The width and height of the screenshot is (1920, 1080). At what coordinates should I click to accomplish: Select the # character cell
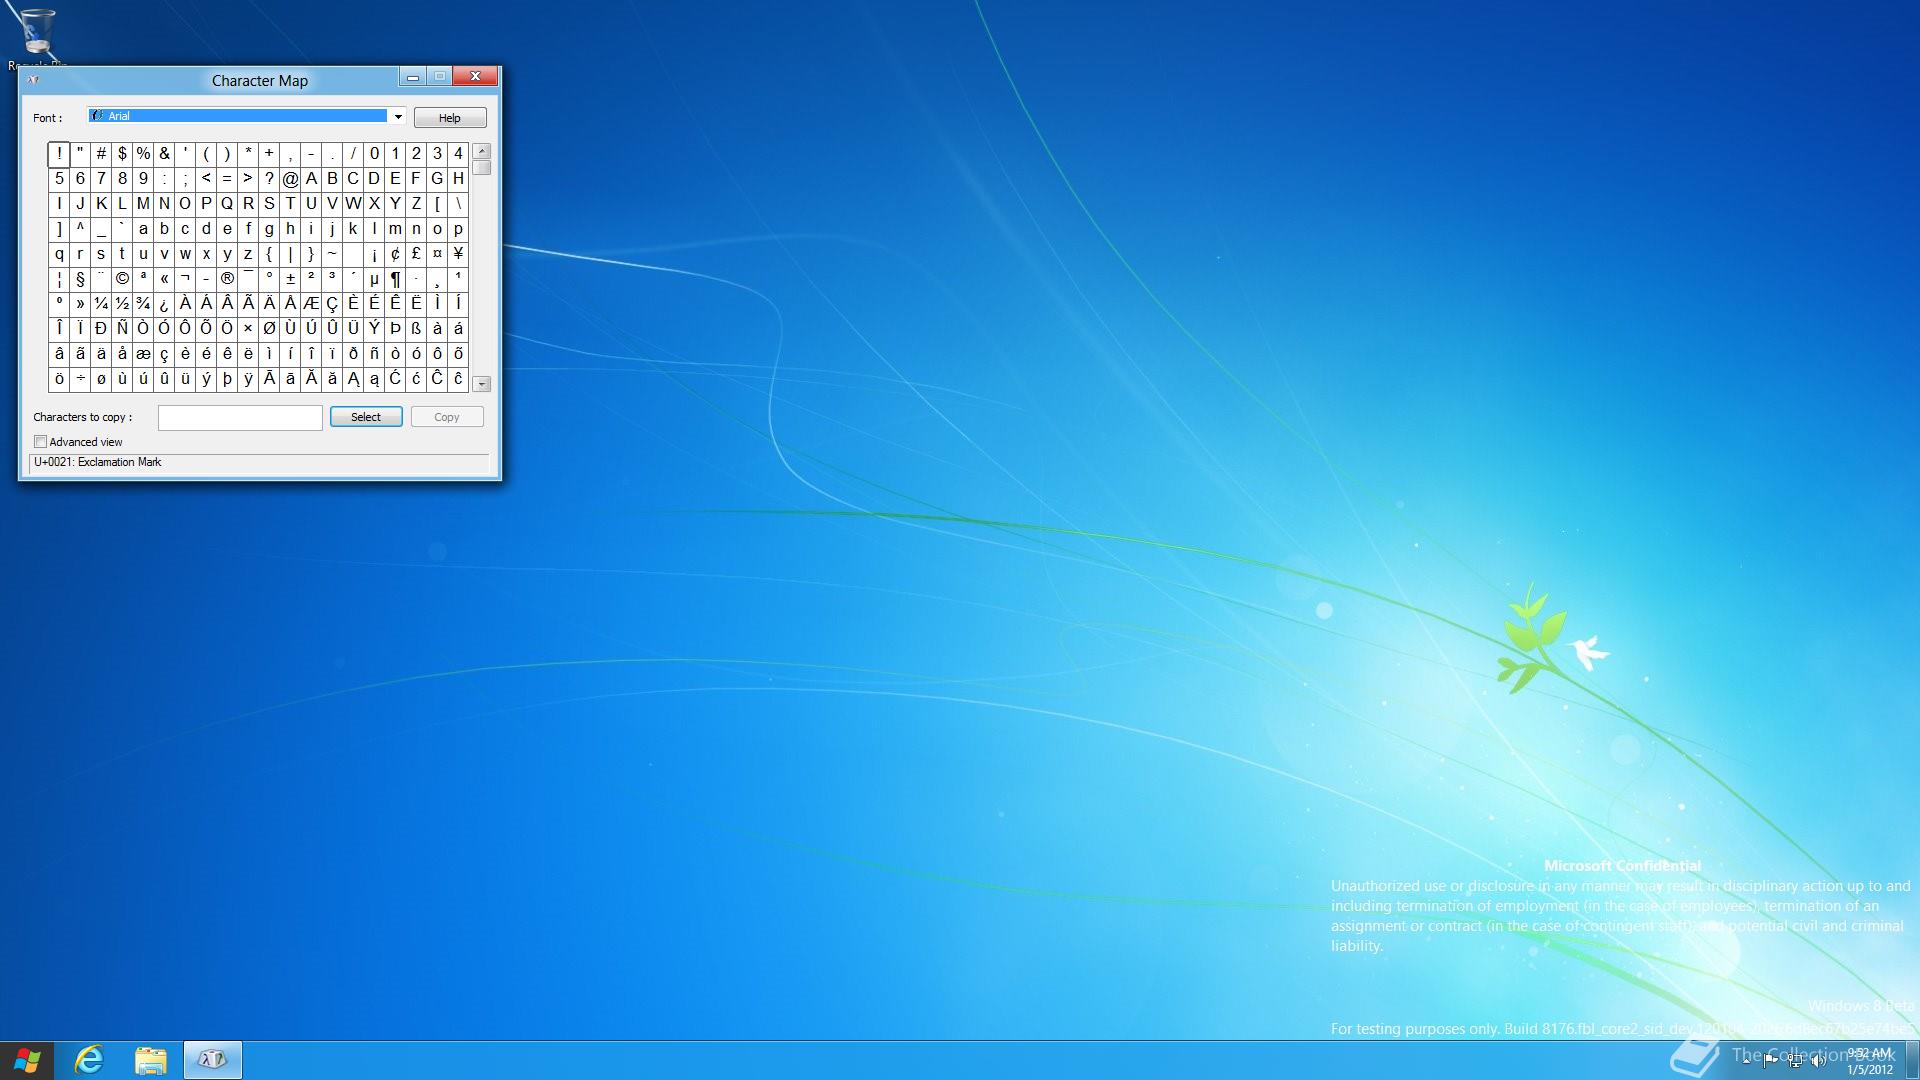101,154
